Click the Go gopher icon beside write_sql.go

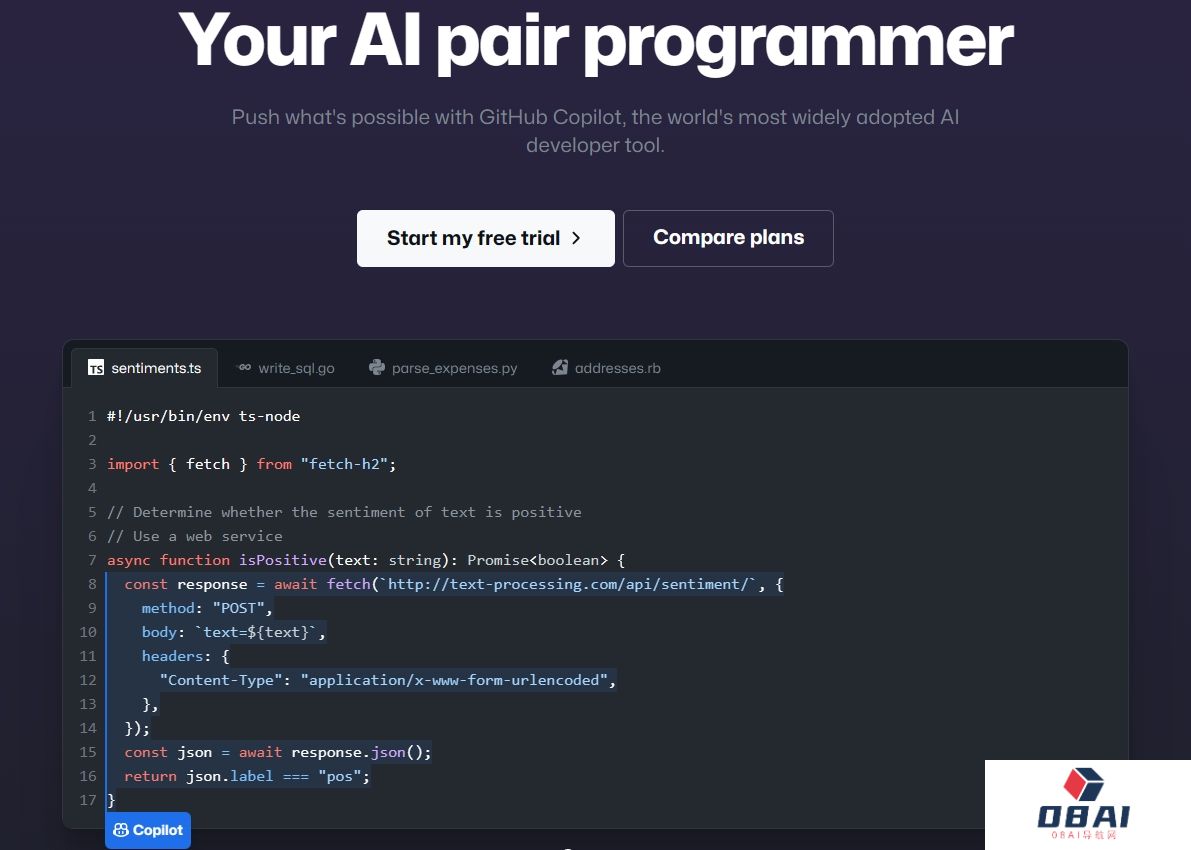(244, 368)
